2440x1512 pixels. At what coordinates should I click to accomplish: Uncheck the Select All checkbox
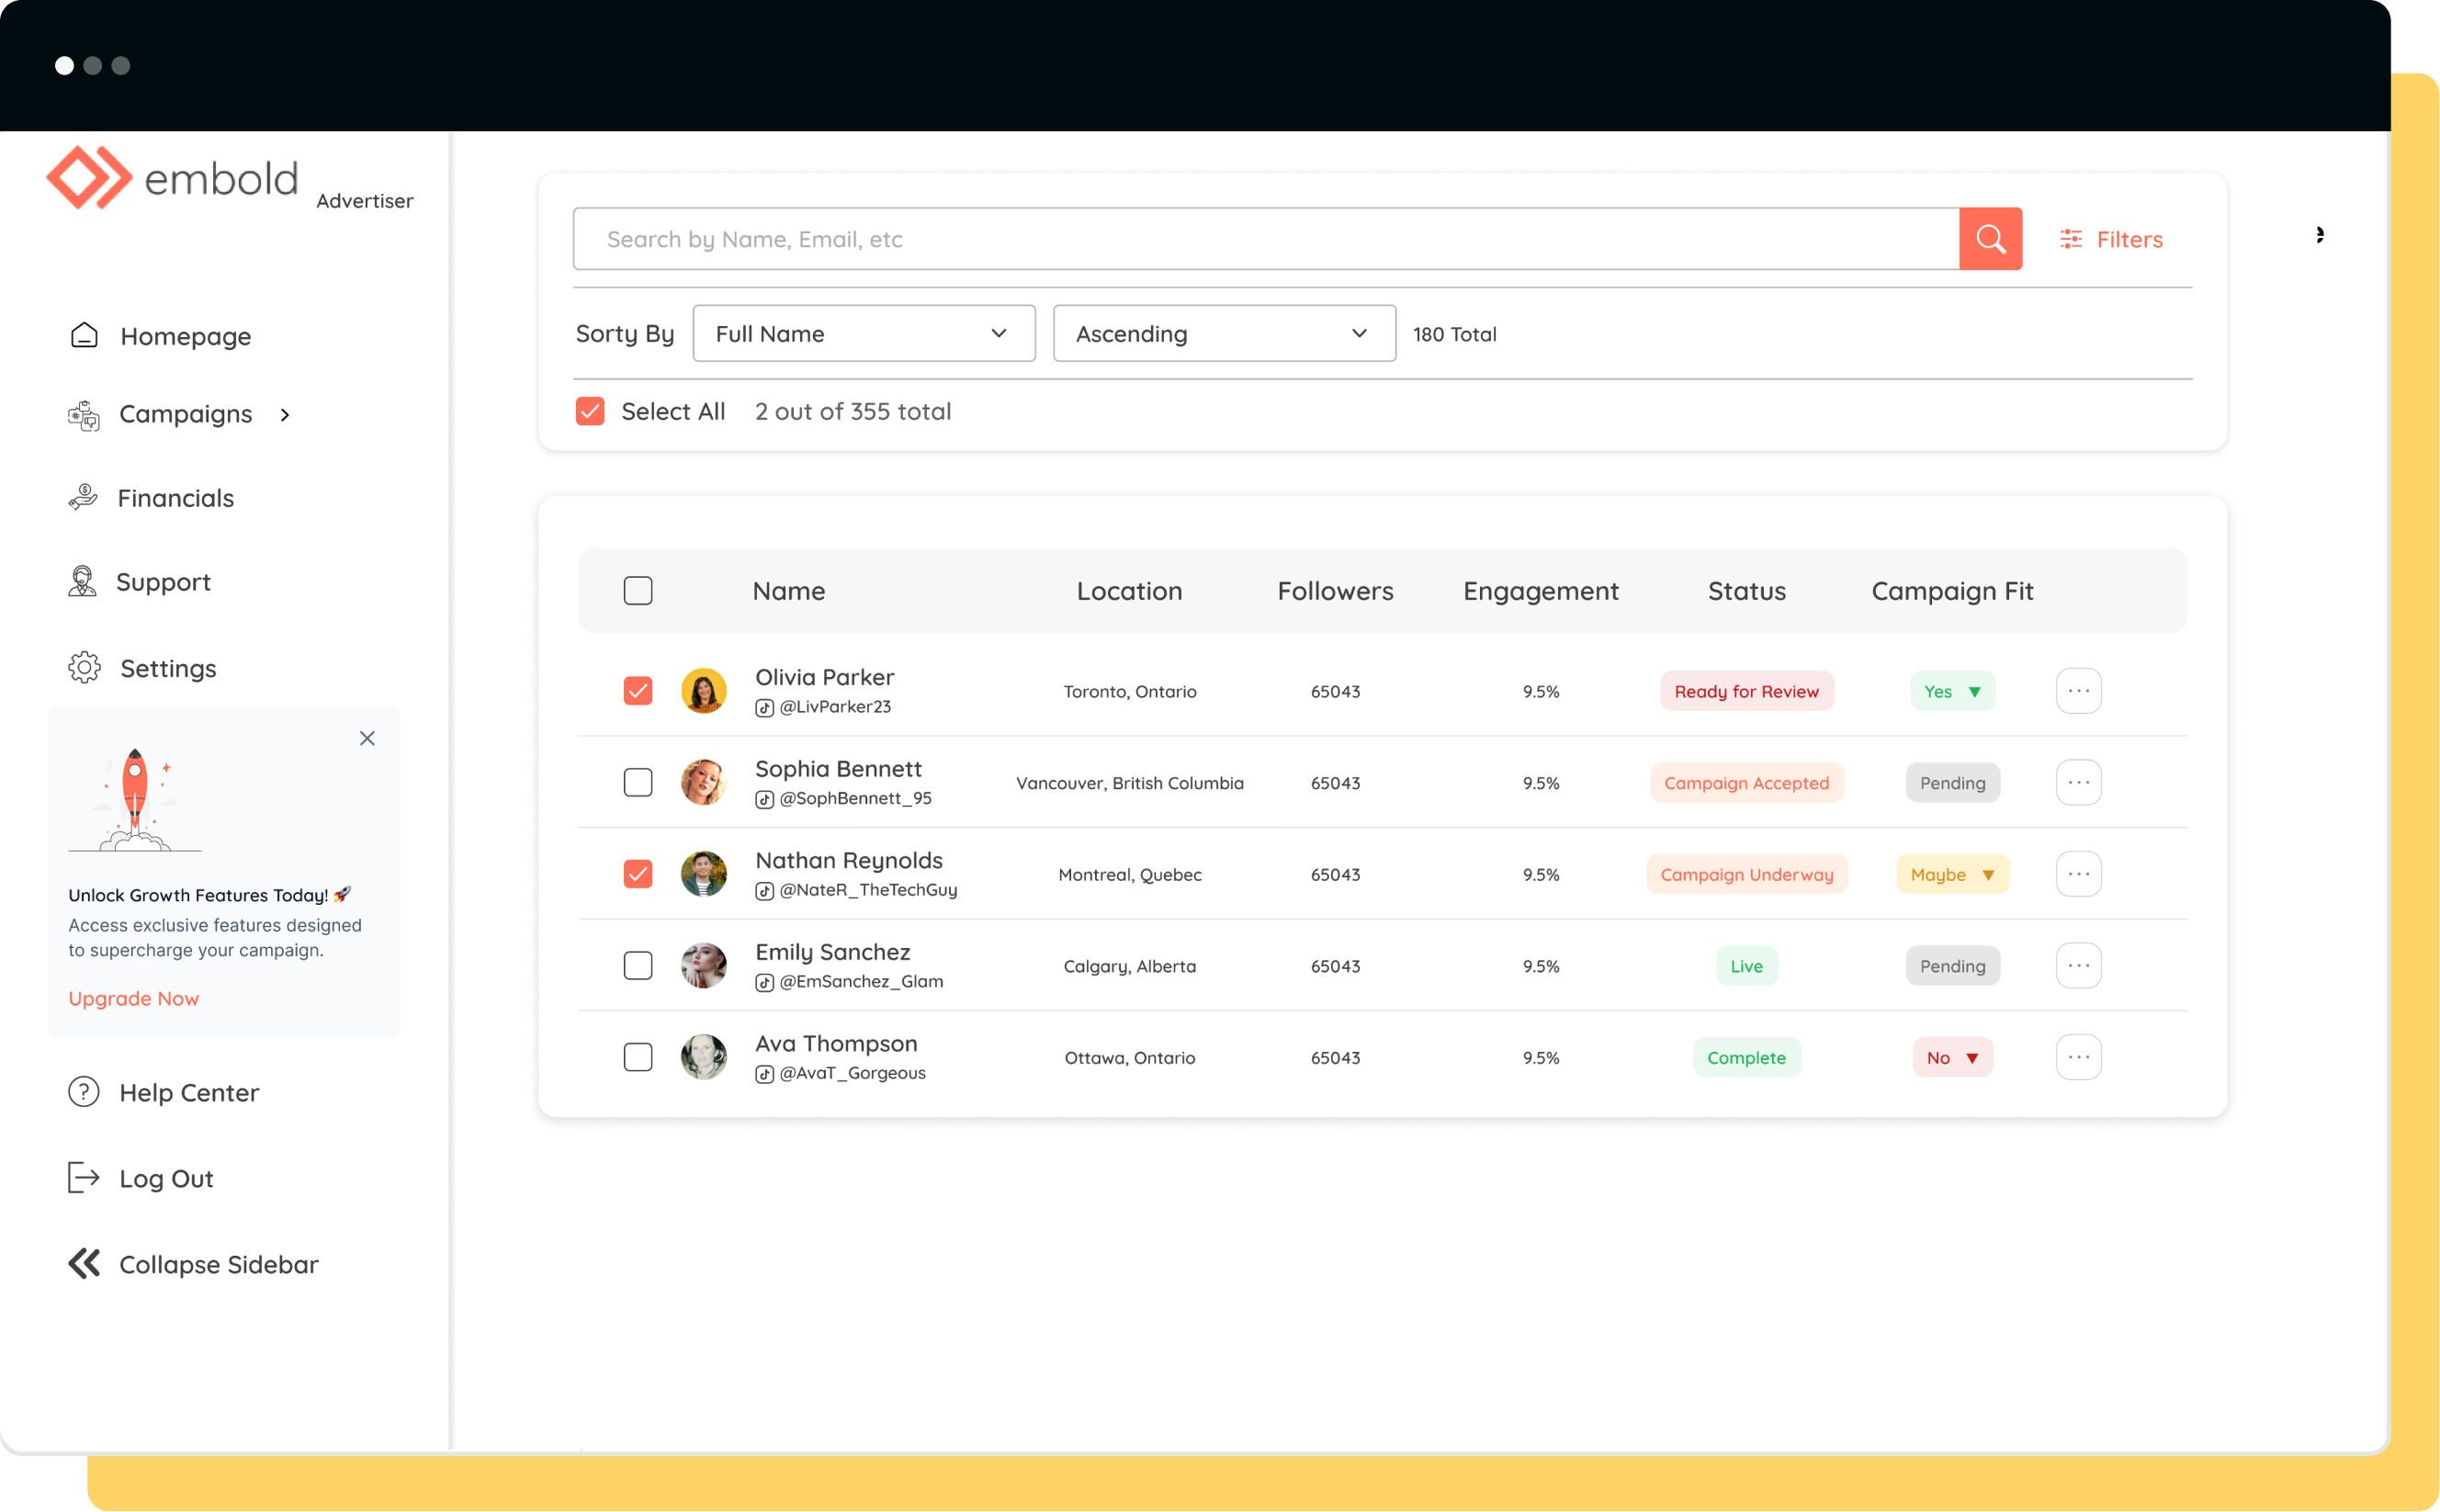point(590,411)
